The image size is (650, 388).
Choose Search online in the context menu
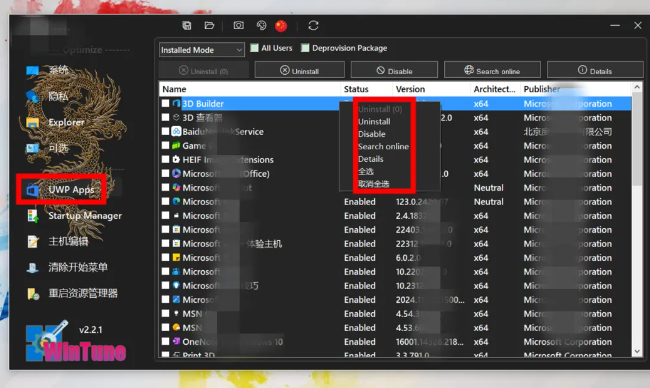(x=383, y=147)
